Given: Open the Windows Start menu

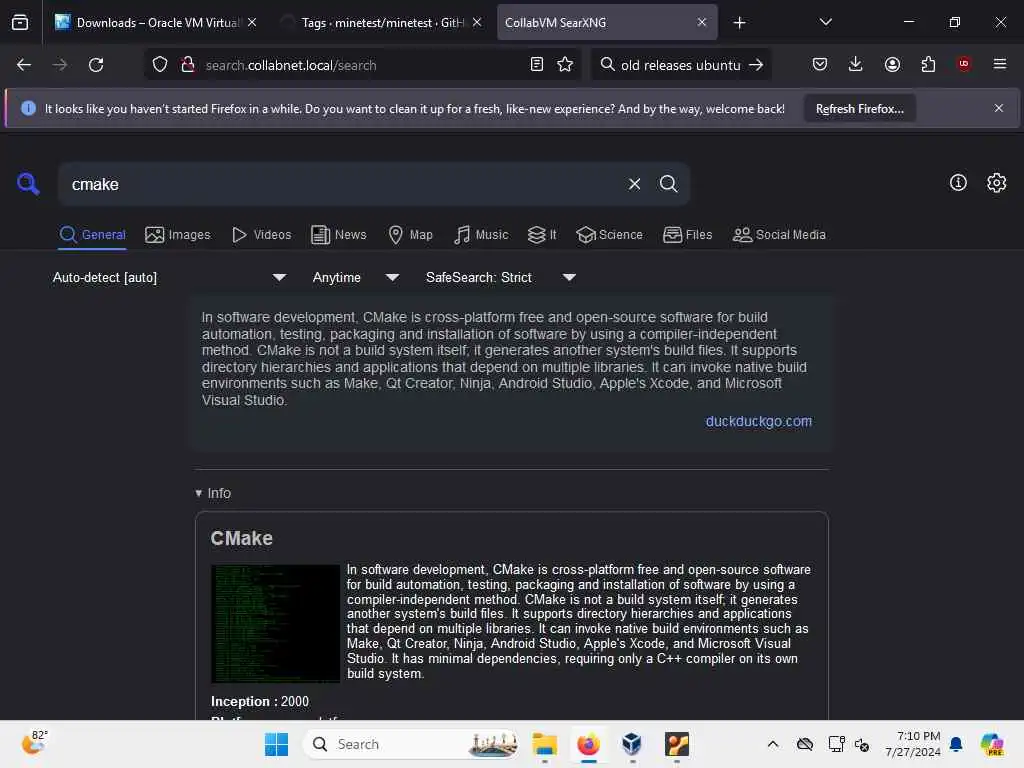Looking at the screenshot, I should [x=276, y=744].
